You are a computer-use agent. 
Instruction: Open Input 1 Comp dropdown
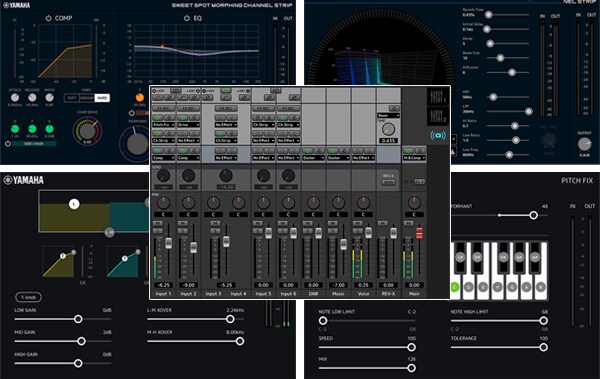[x=163, y=158]
